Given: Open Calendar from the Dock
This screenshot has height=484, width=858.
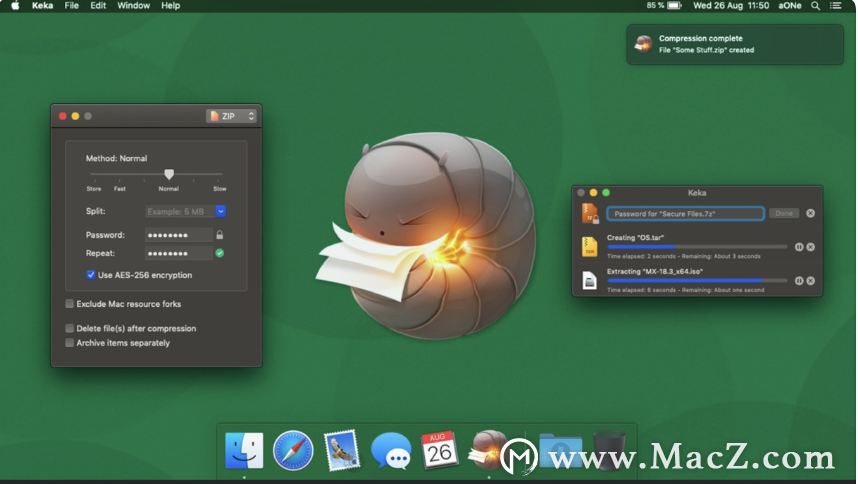Looking at the screenshot, I should (439, 451).
